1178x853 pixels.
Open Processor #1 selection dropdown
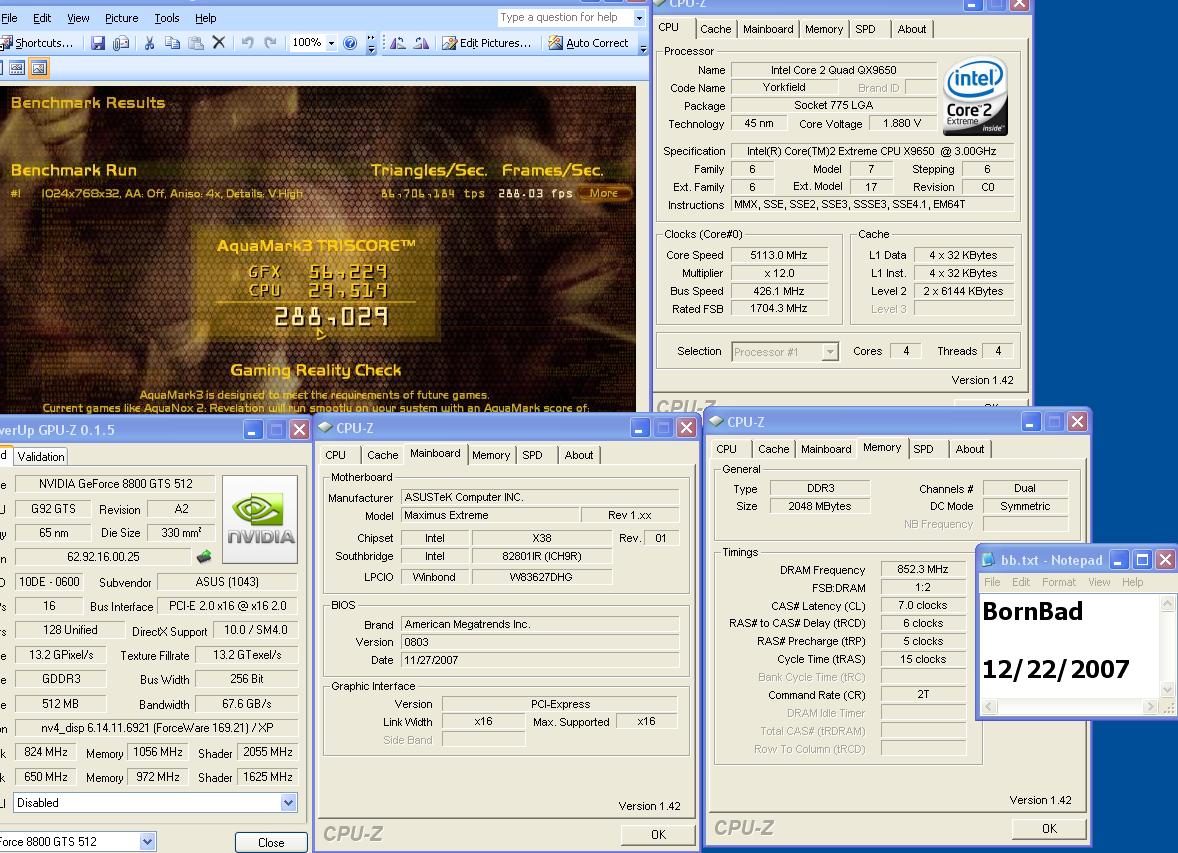click(x=829, y=352)
